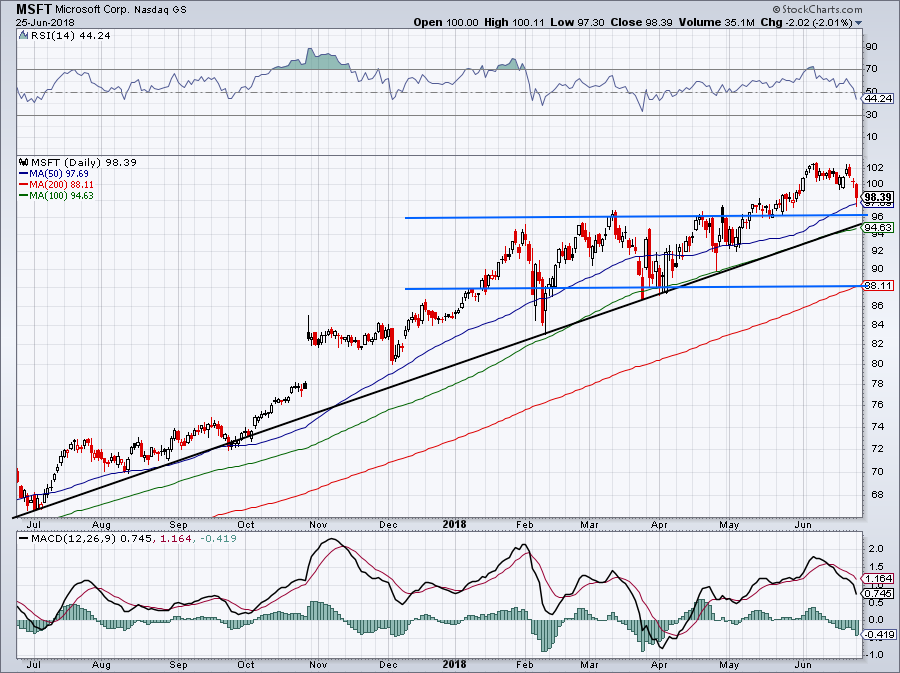This screenshot has height=673, width=900.
Task: Click the Jul label under the MACD panel
Action: click(x=33, y=665)
